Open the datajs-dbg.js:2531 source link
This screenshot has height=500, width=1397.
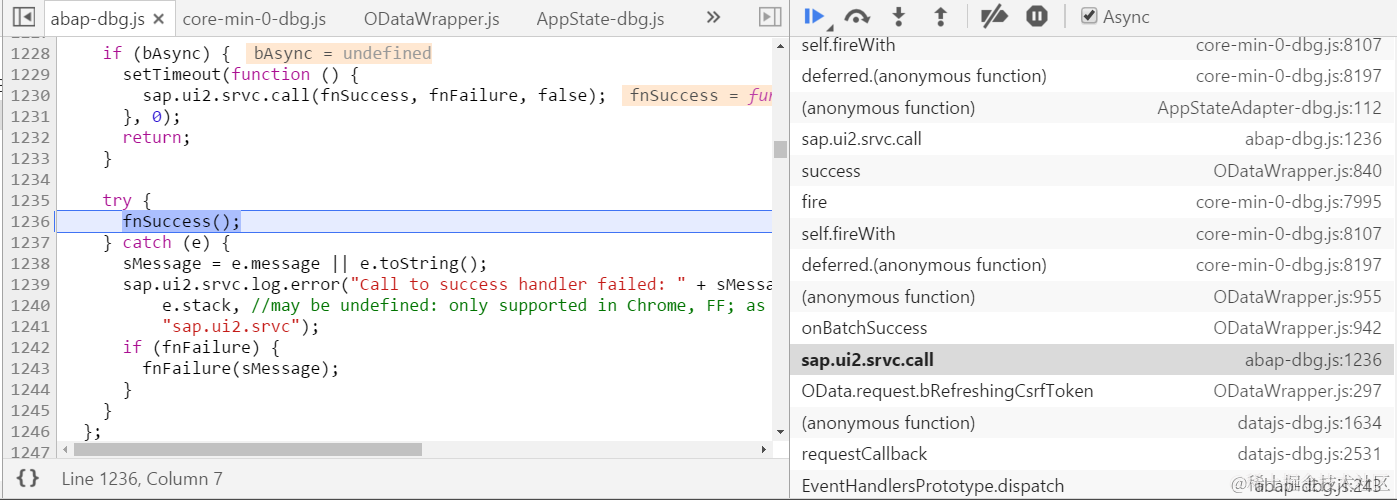pos(1309,454)
